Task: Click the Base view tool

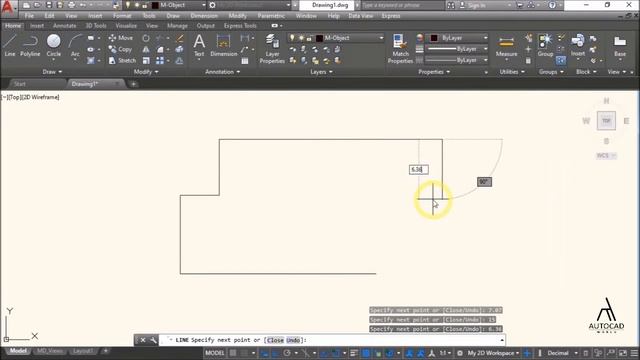Action: click(x=620, y=46)
